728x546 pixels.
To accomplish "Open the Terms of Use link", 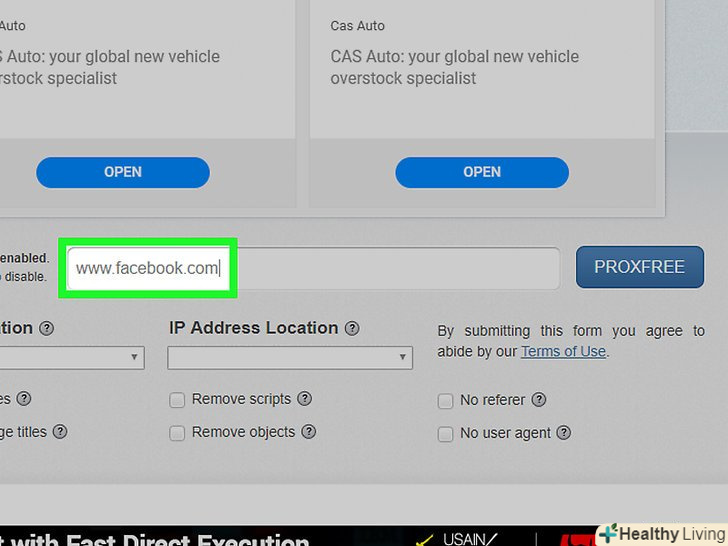I will 563,351.
